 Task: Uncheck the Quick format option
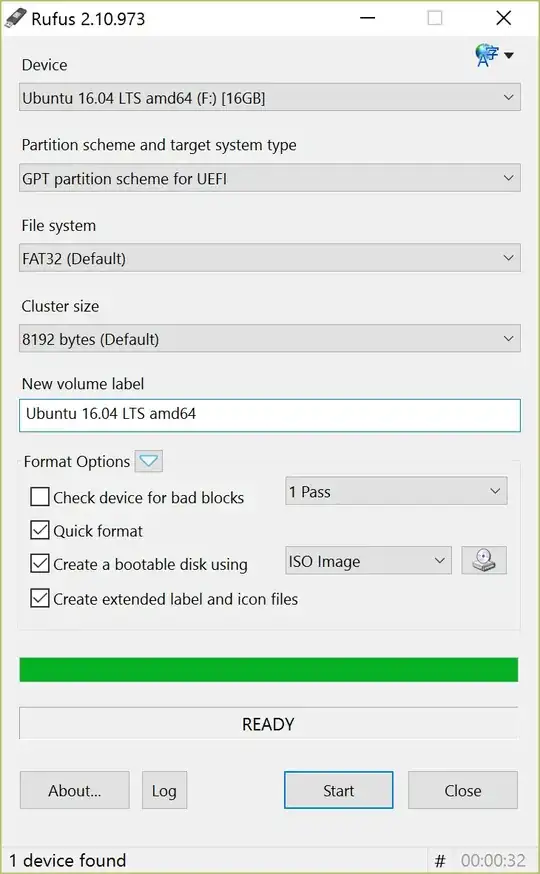(40, 530)
